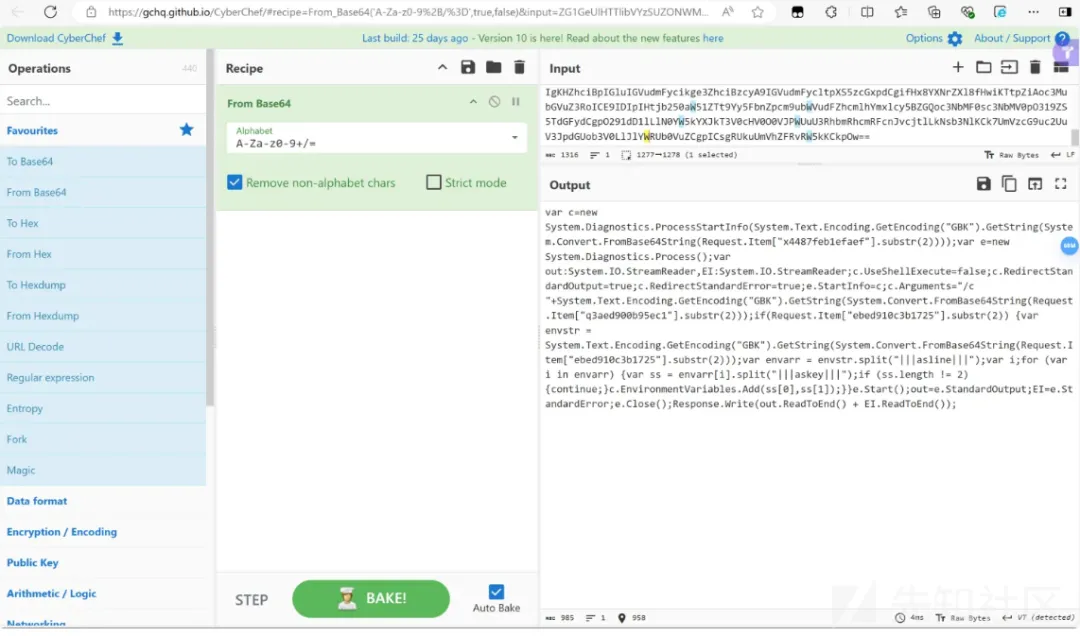Select Regular expression operation
Screen dimensions: 1080x636
(103, 378)
